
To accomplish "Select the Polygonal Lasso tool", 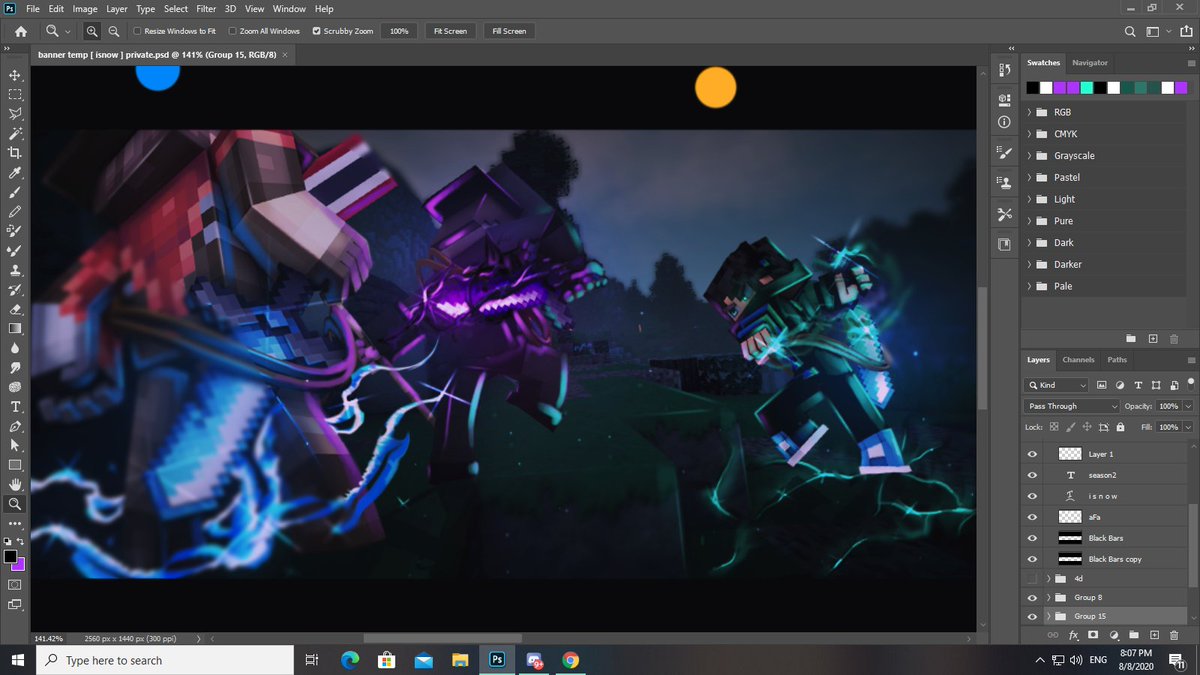I will pyautogui.click(x=15, y=114).
